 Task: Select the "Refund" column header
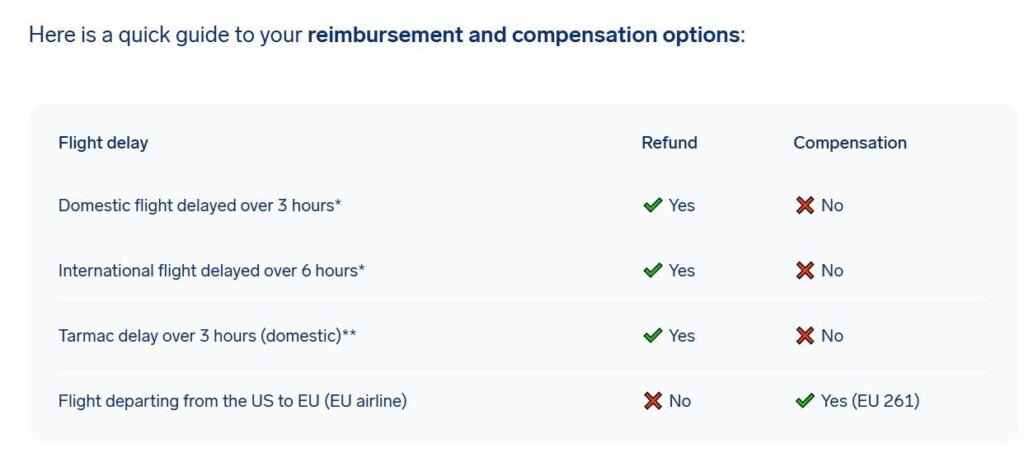669,142
